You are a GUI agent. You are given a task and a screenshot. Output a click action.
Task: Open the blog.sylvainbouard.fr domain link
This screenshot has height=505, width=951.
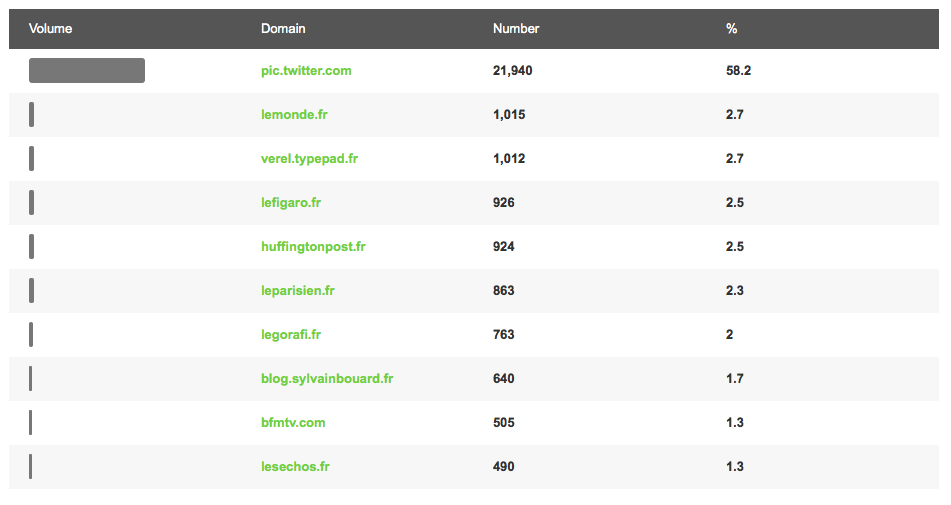[327, 379]
